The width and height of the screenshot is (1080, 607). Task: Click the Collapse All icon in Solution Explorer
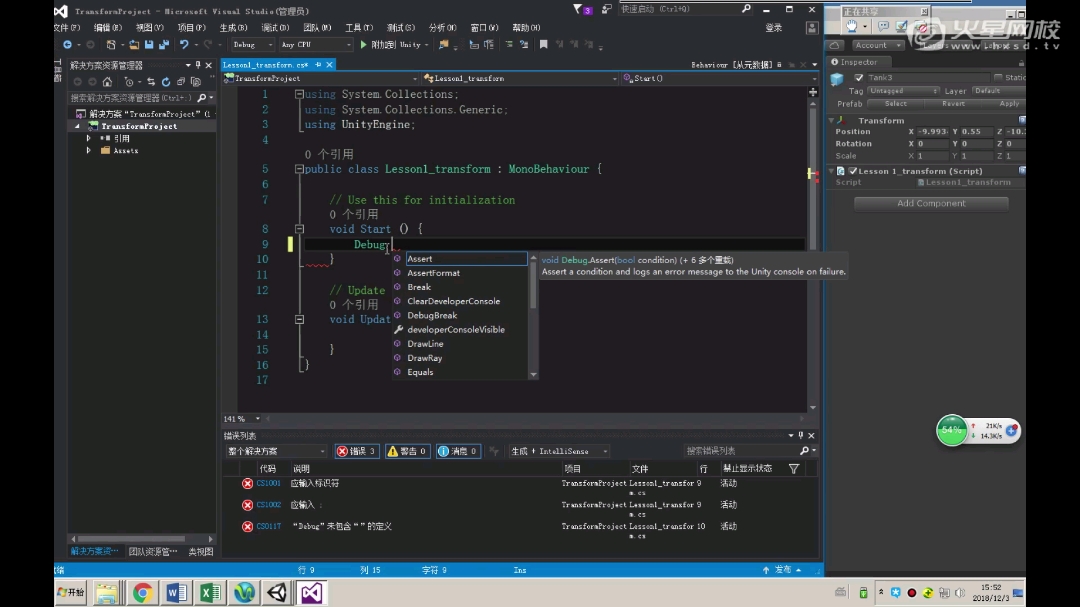181,81
